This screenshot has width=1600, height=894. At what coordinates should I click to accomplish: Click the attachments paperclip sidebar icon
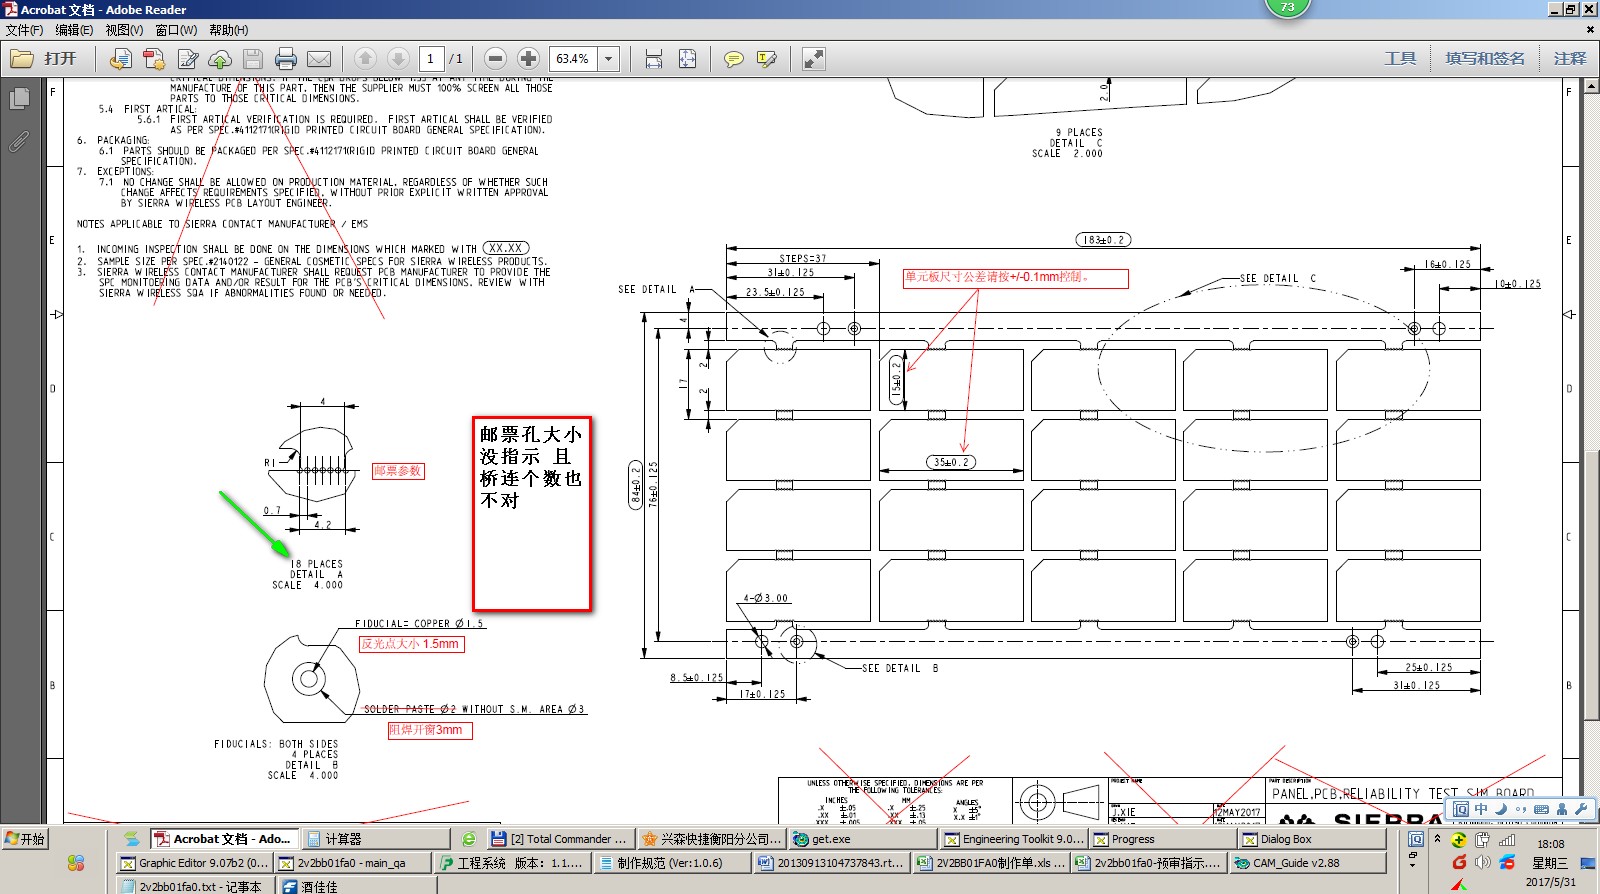[19, 141]
